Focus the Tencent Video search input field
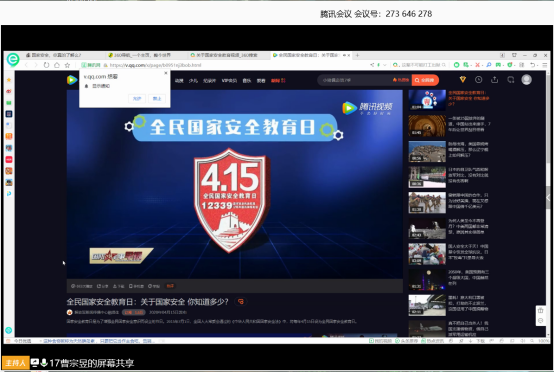Screen dimensions: 554x372 pyautogui.click(x=355, y=80)
